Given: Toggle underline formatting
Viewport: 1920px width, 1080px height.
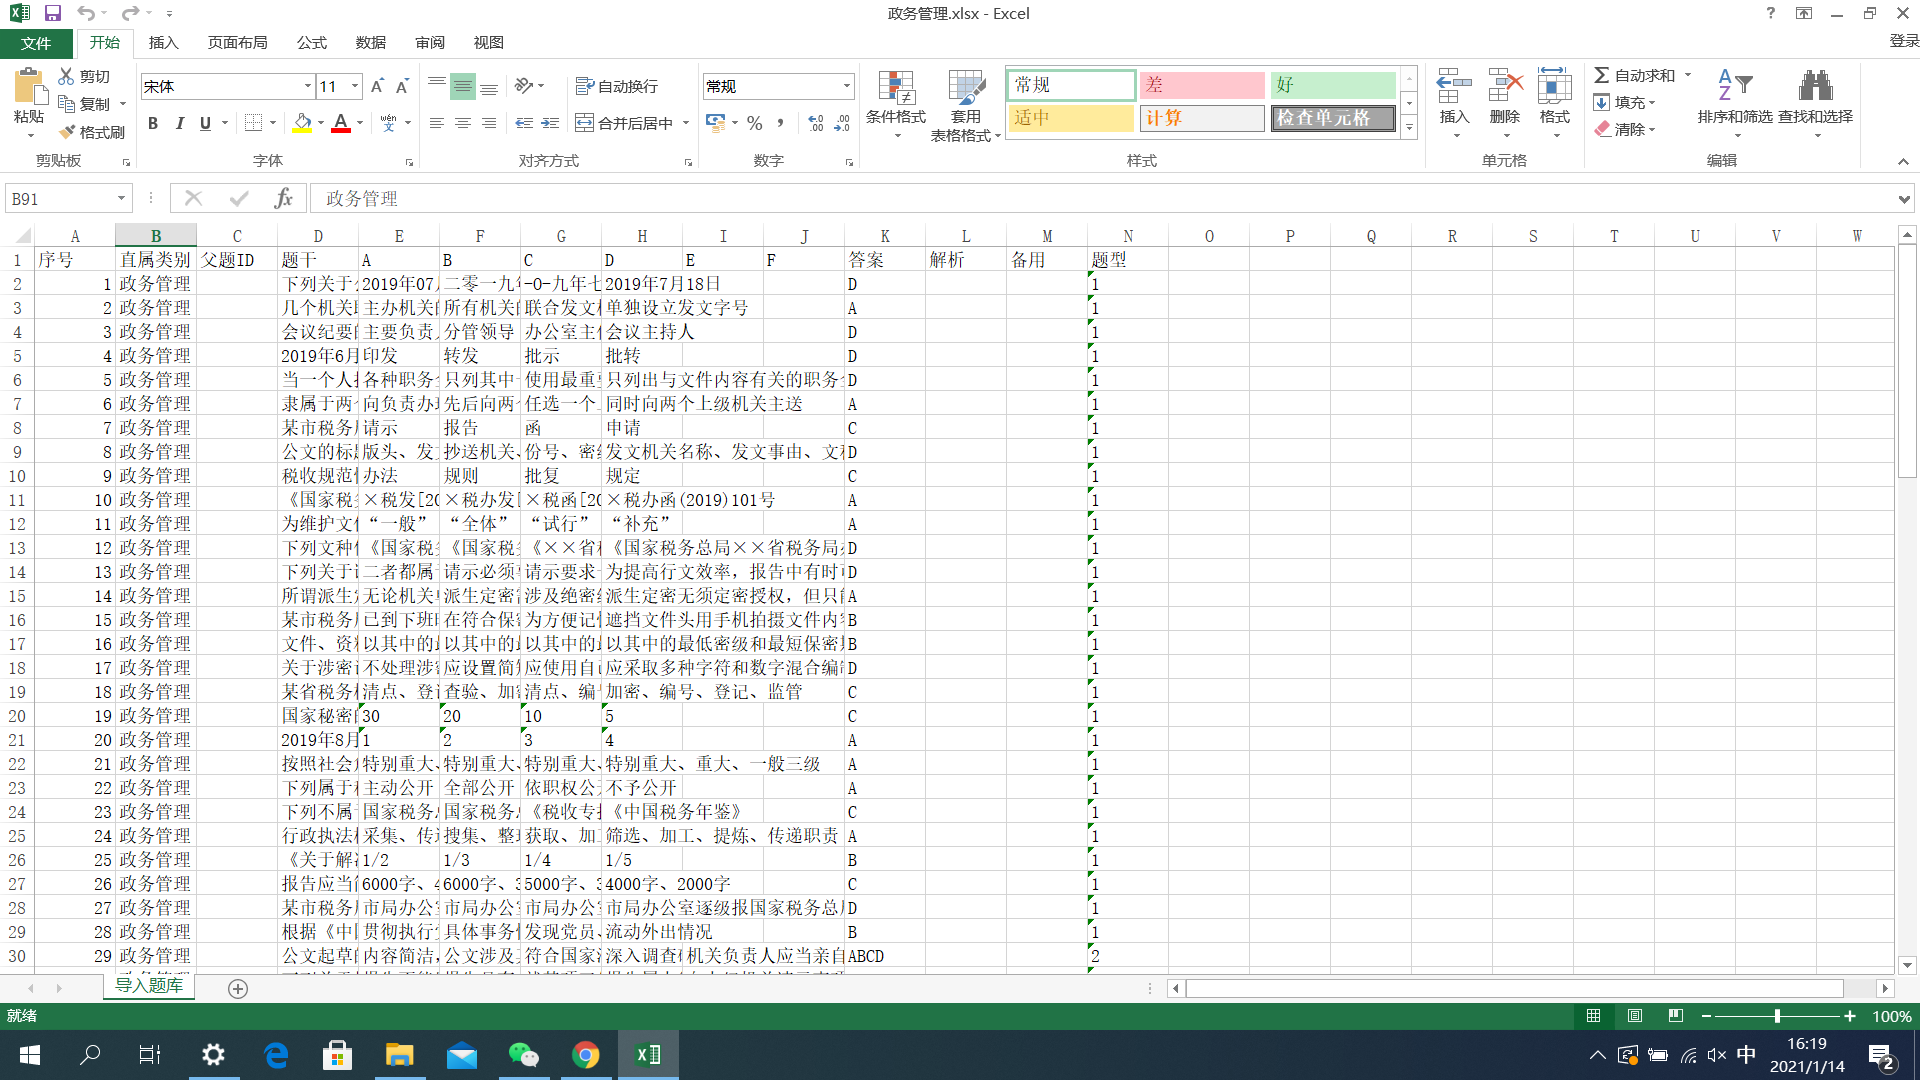Looking at the screenshot, I should click(205, 123).
